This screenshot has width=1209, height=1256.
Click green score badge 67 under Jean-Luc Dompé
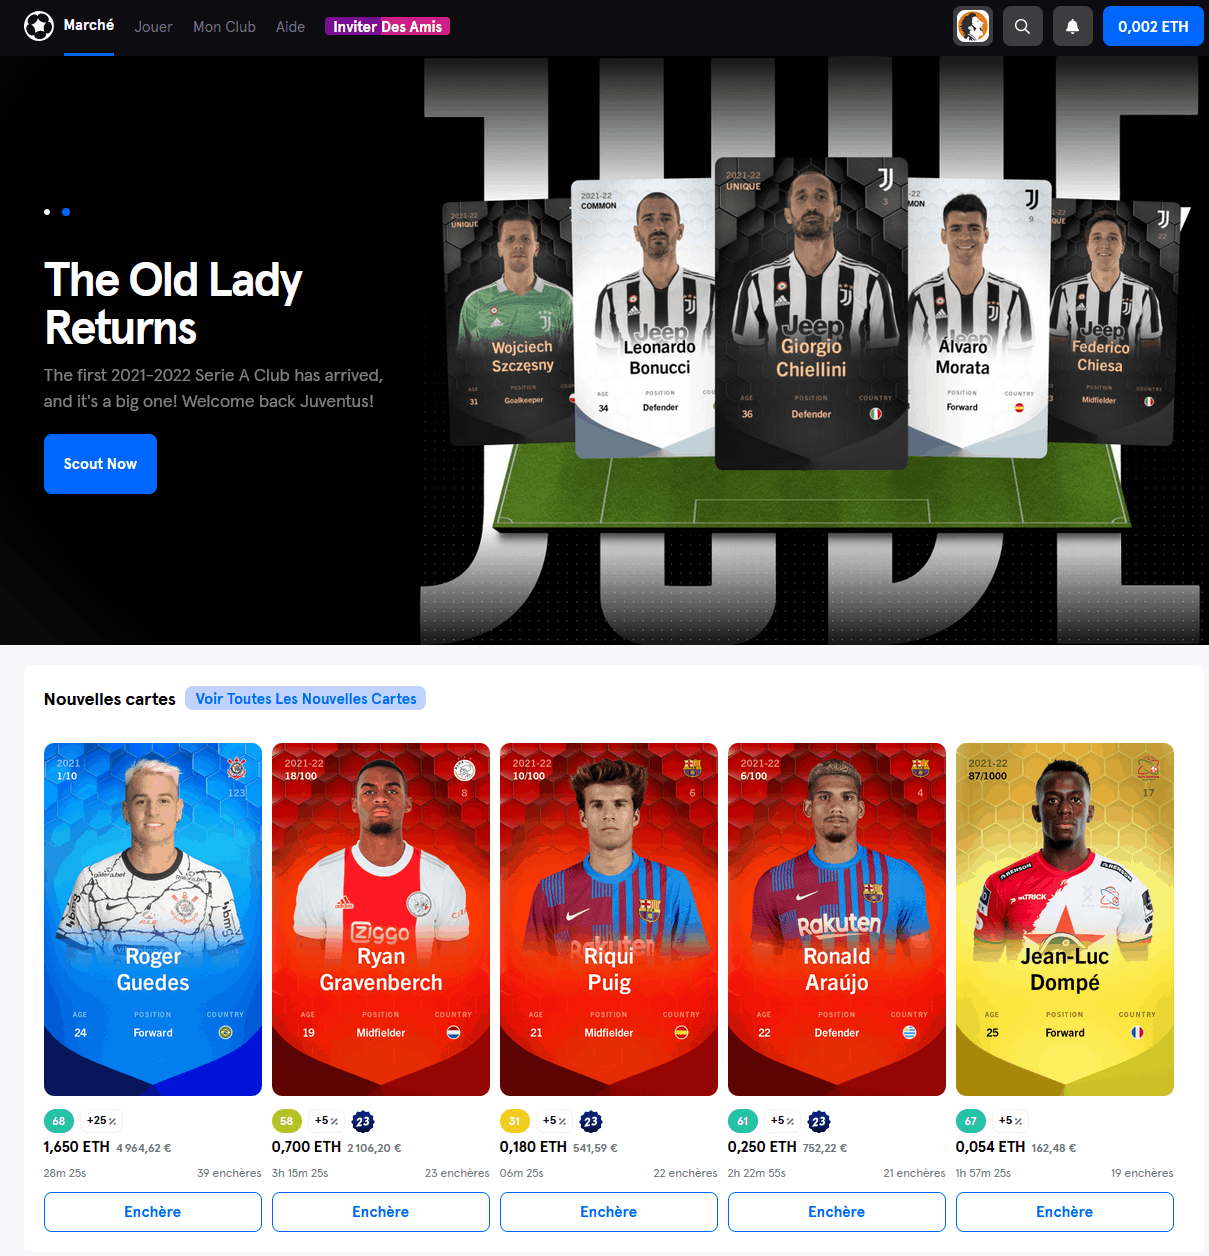click(x=970, y=1121)
